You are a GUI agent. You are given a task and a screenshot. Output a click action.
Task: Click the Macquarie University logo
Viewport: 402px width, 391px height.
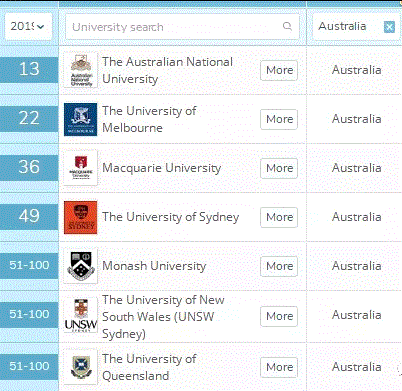[x=81, y=168]
